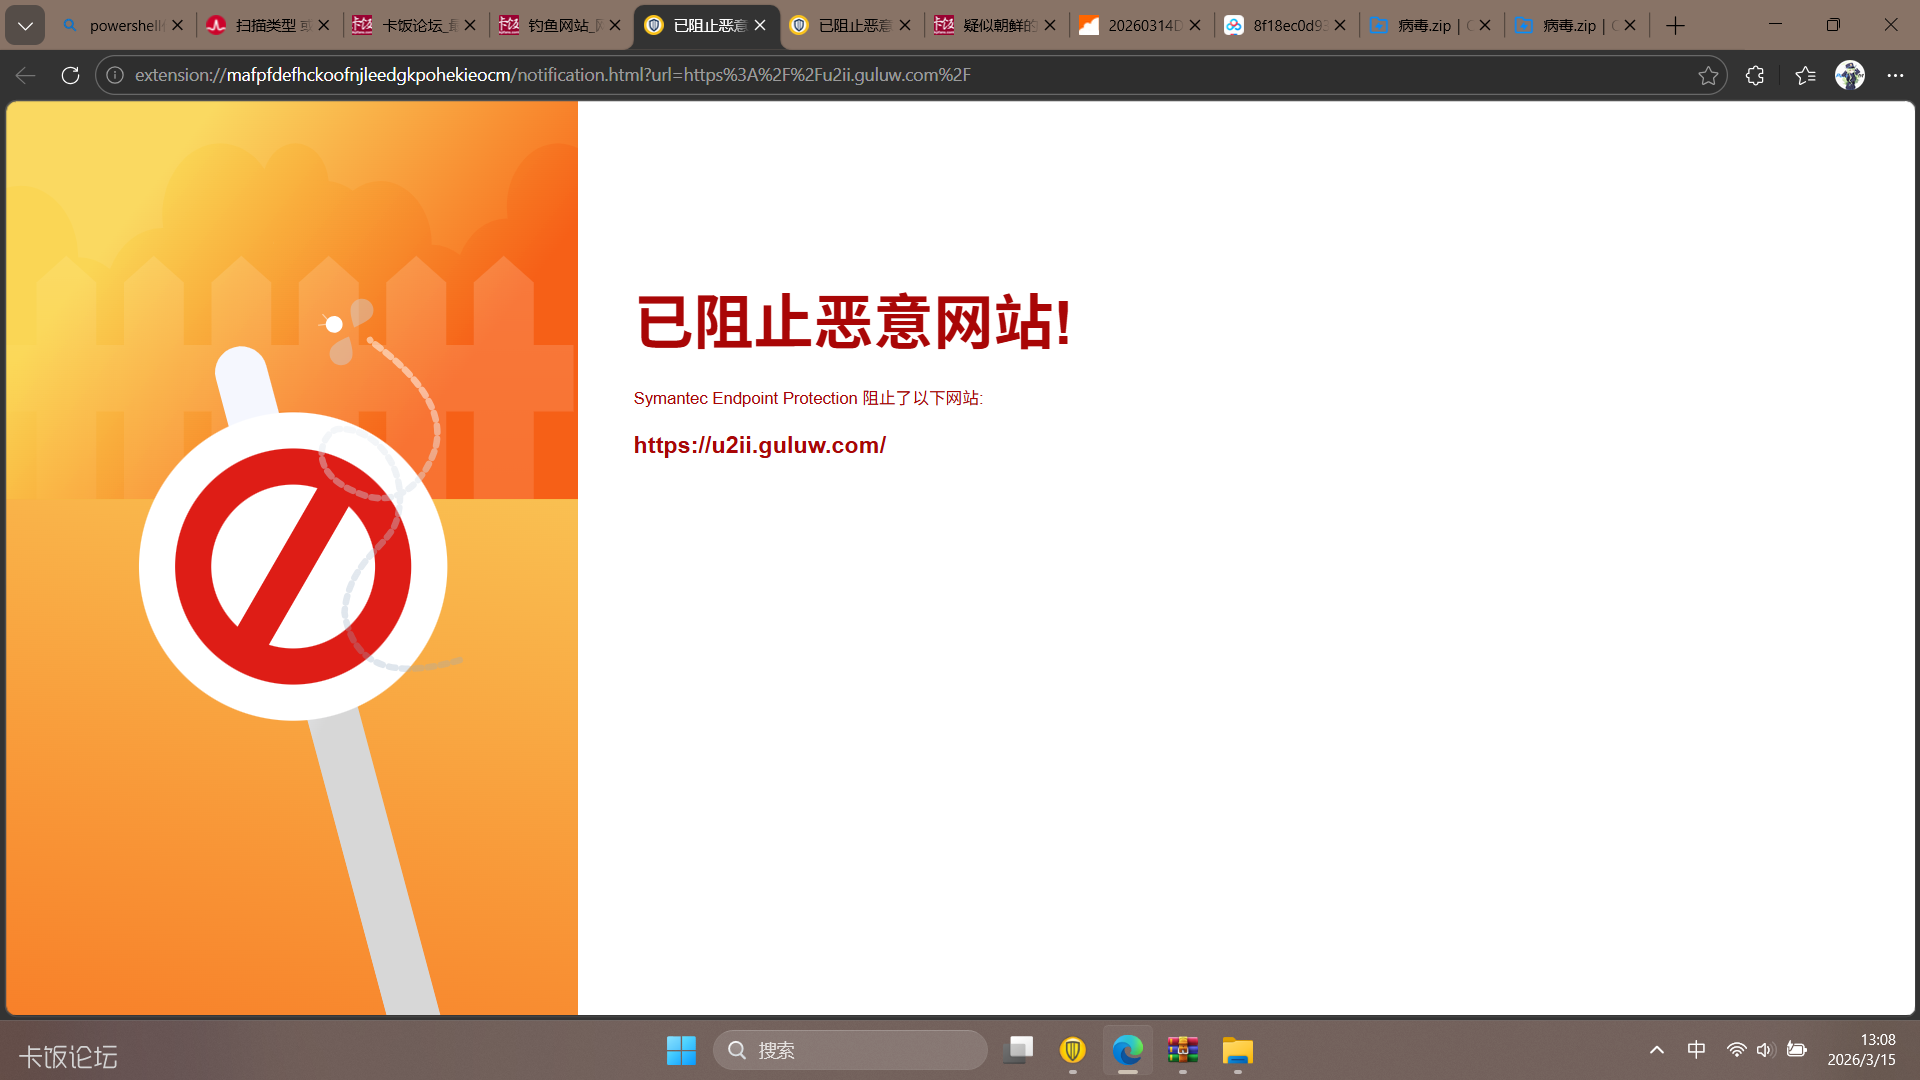Open the Favorites list icon

(x=1805, y=75)
